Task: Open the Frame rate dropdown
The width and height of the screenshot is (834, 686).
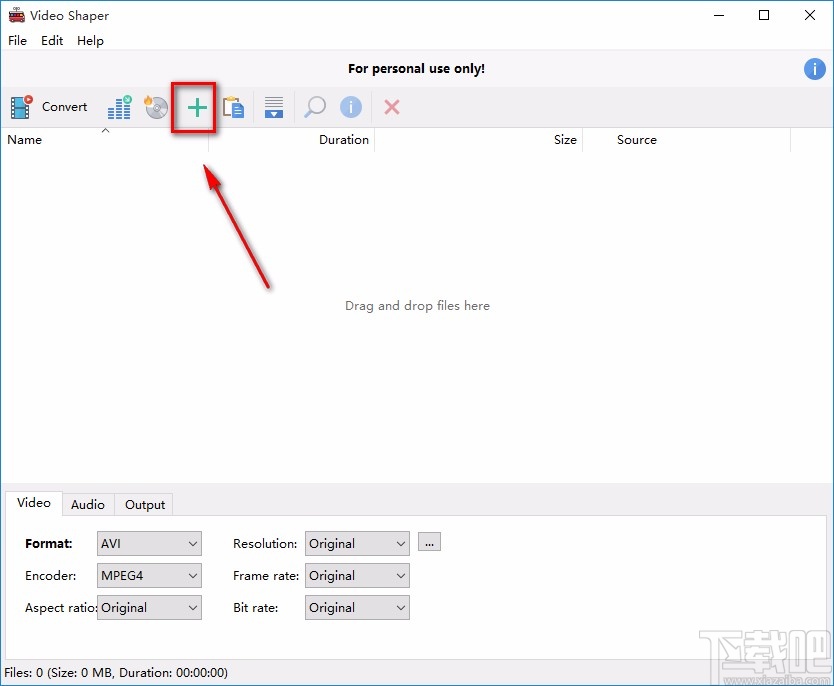Action: tap(357, 575)
